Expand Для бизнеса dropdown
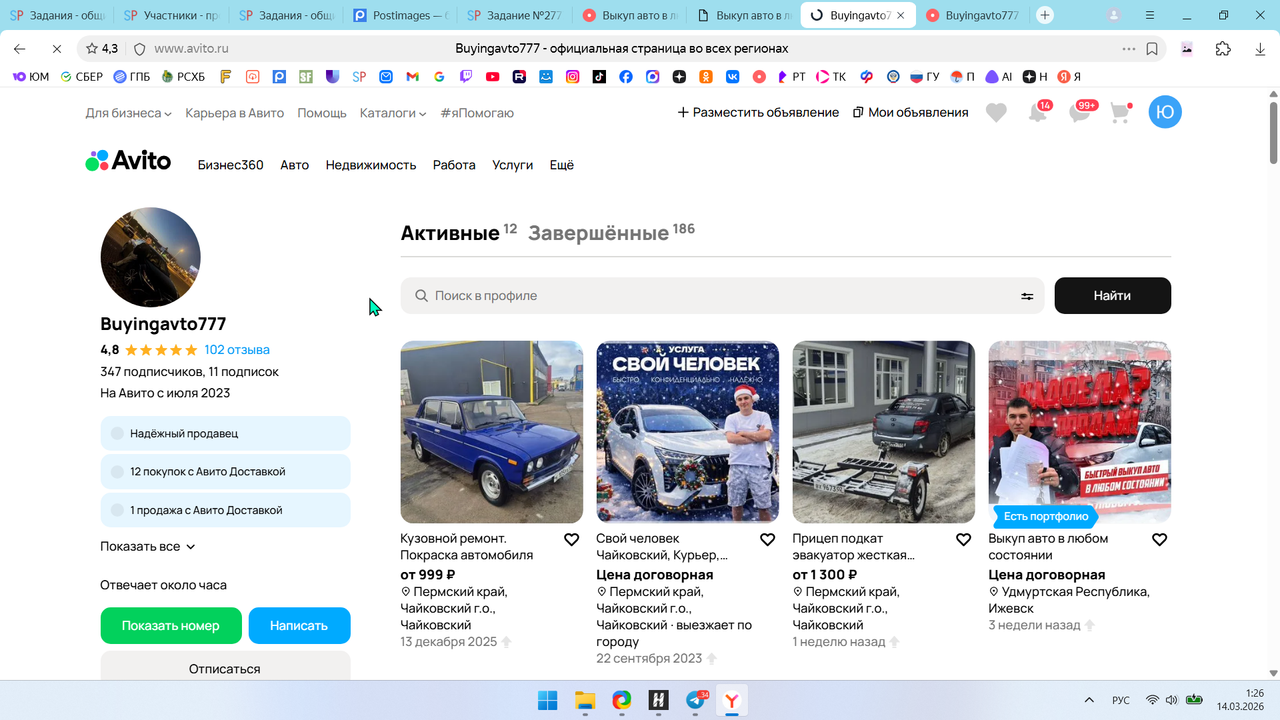The height and width of the screenshot is (720, 1280). tap(128, 113)
